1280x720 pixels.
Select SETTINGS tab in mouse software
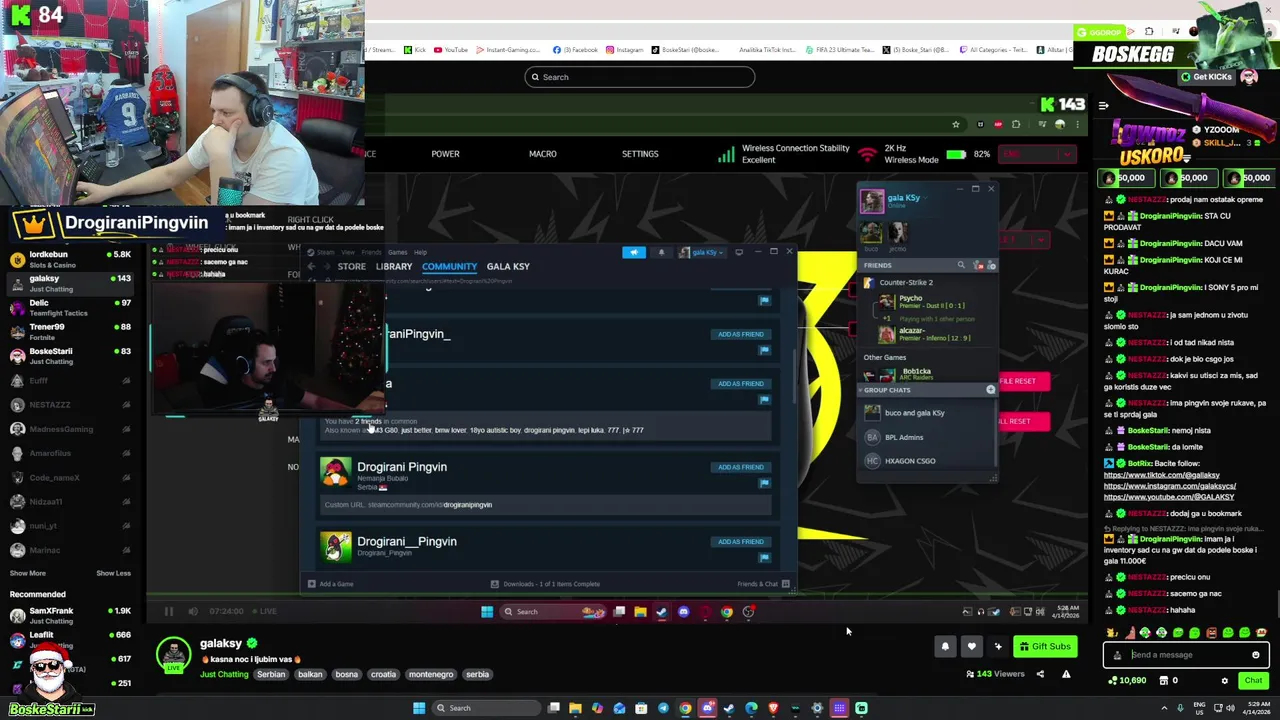tap(640, 154)
